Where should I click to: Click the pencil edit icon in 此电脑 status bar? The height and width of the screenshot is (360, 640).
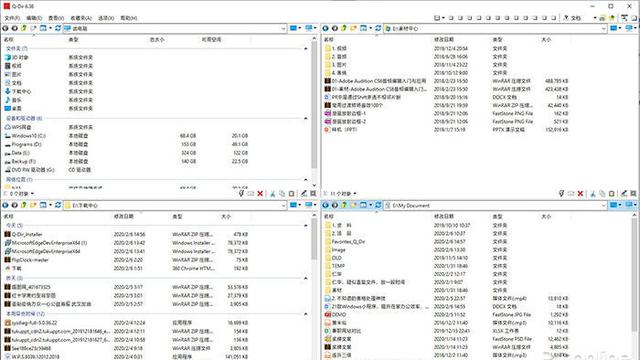[x=304, y=193]
